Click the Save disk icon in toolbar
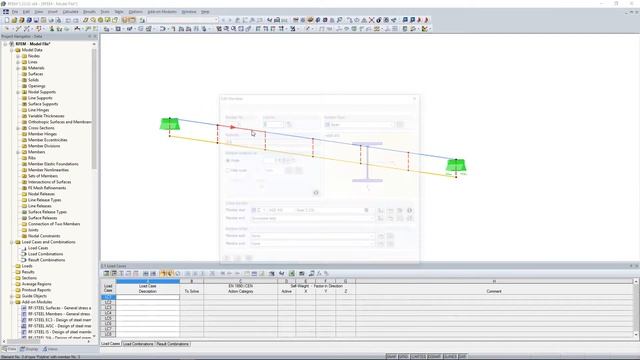Screen dimensions: 640x360 pyautogui.click(x=36, y=20)
